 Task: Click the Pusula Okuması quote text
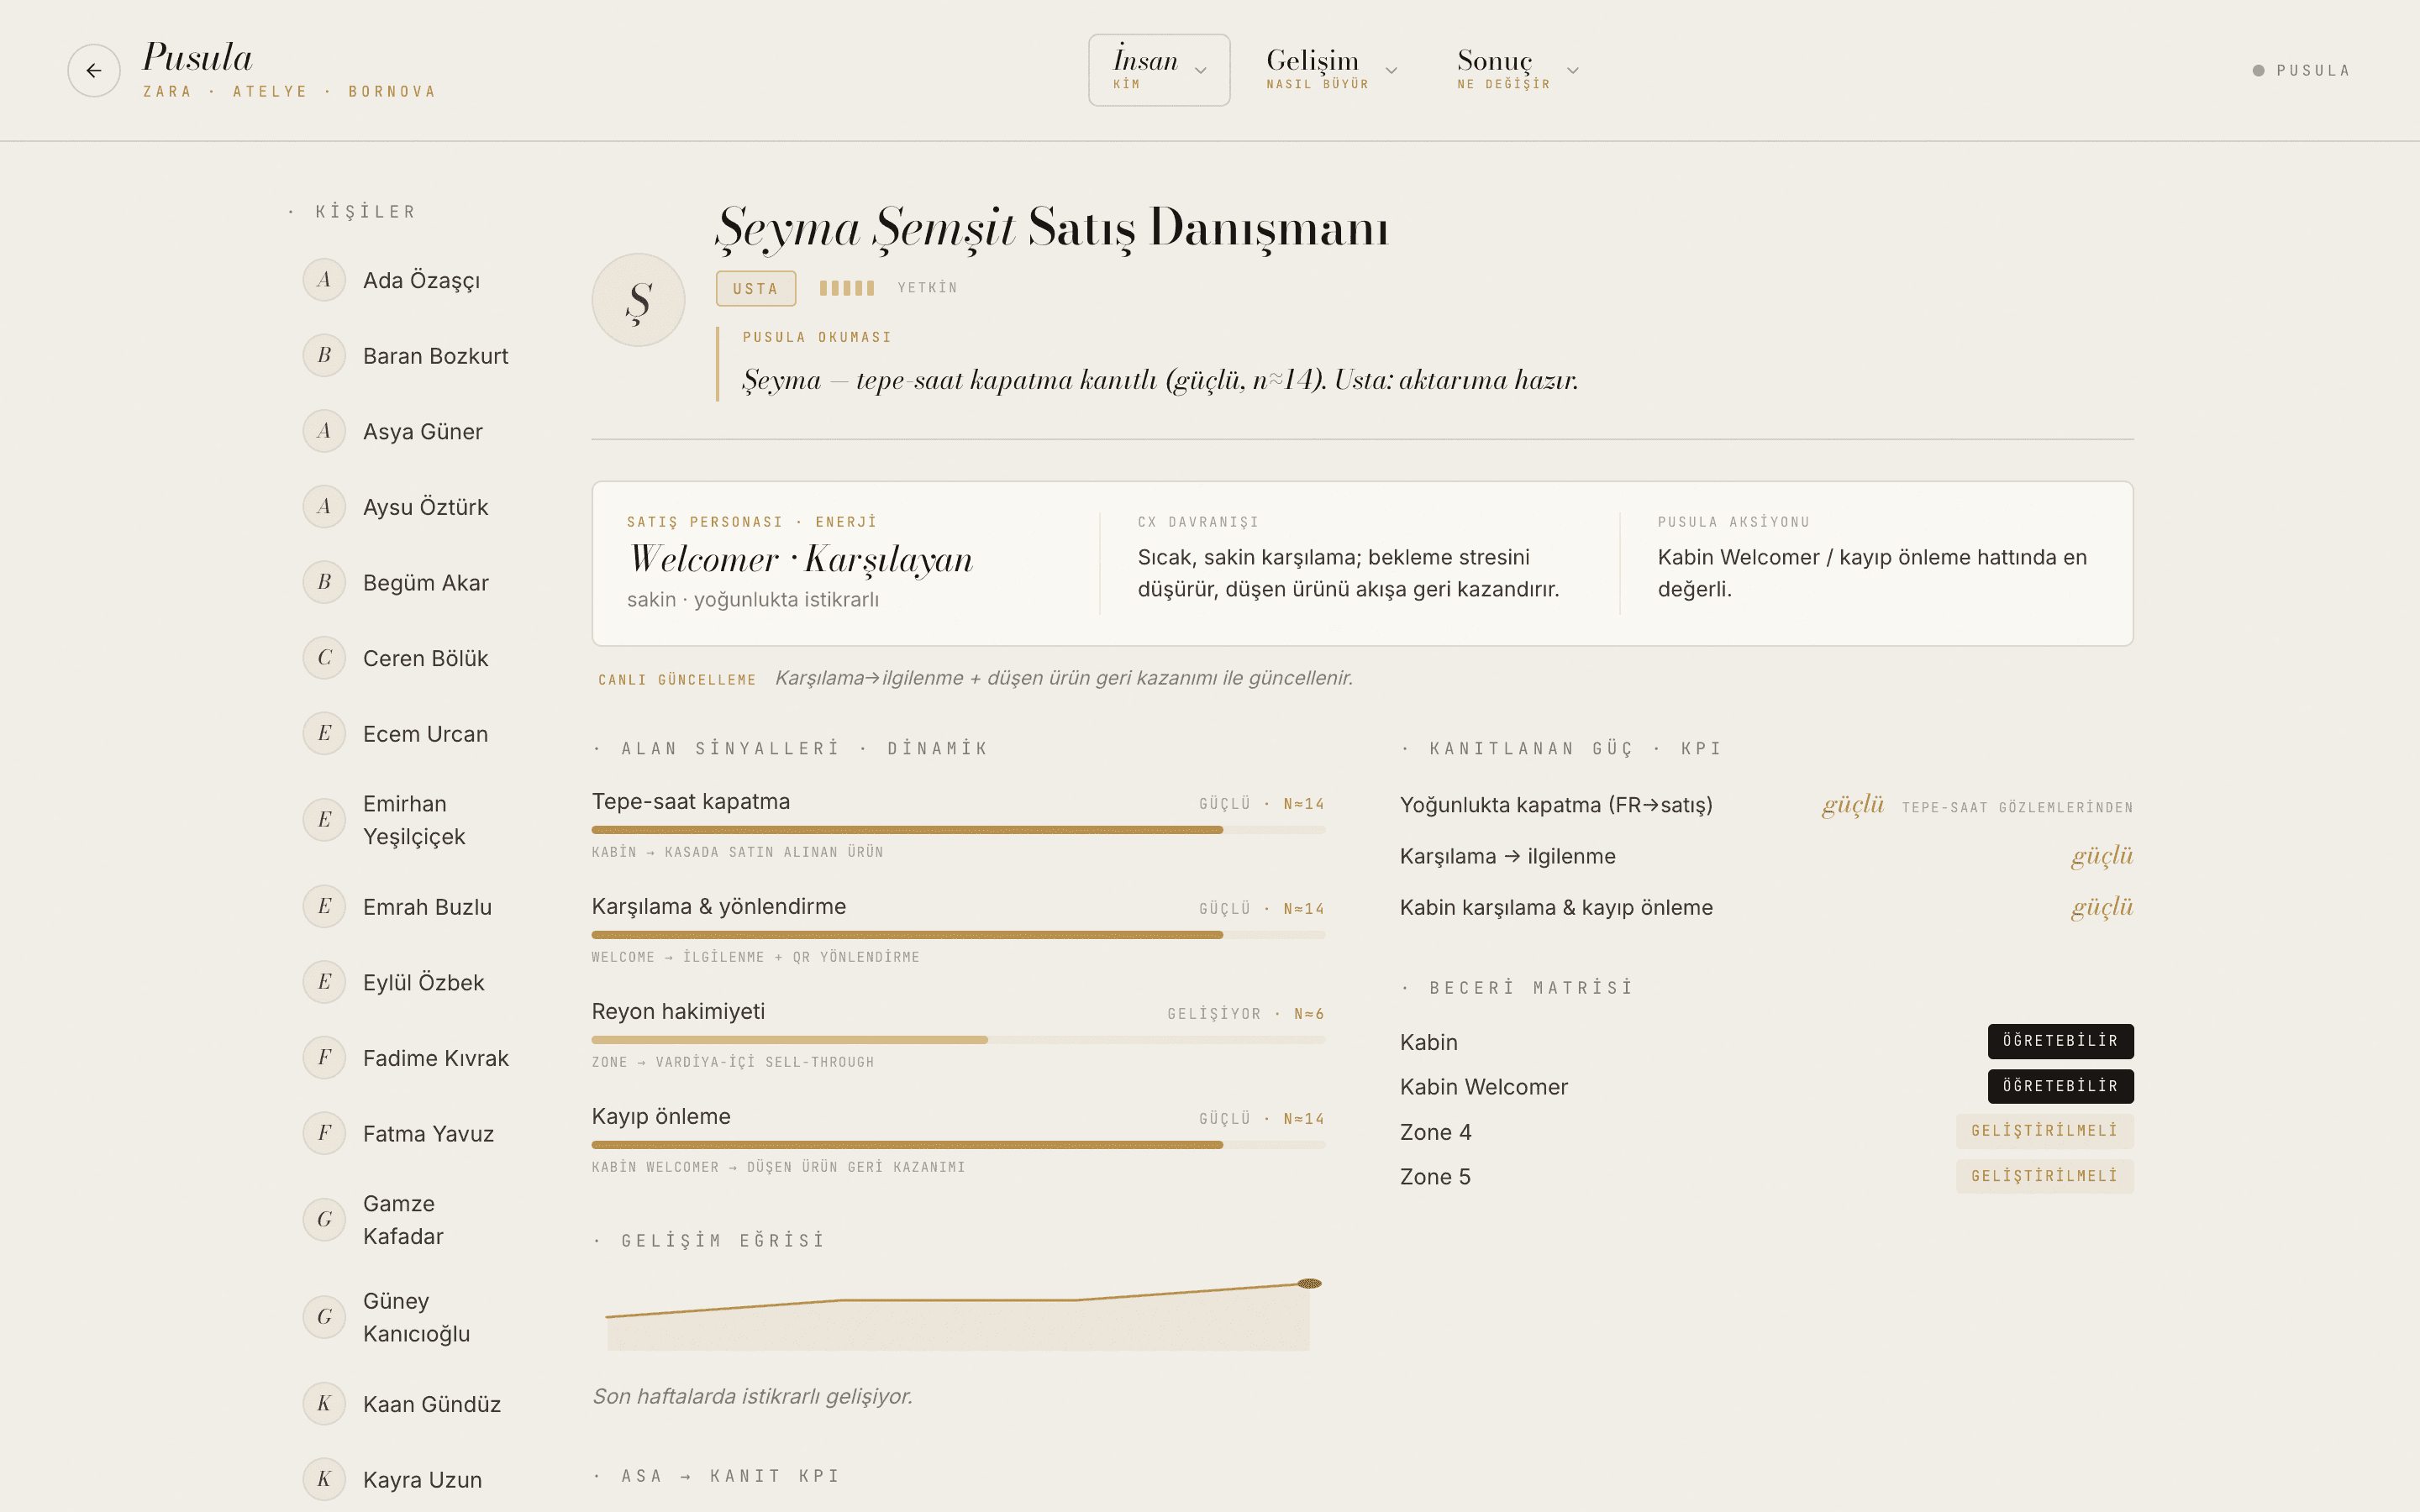click(x=1160, y=380)
